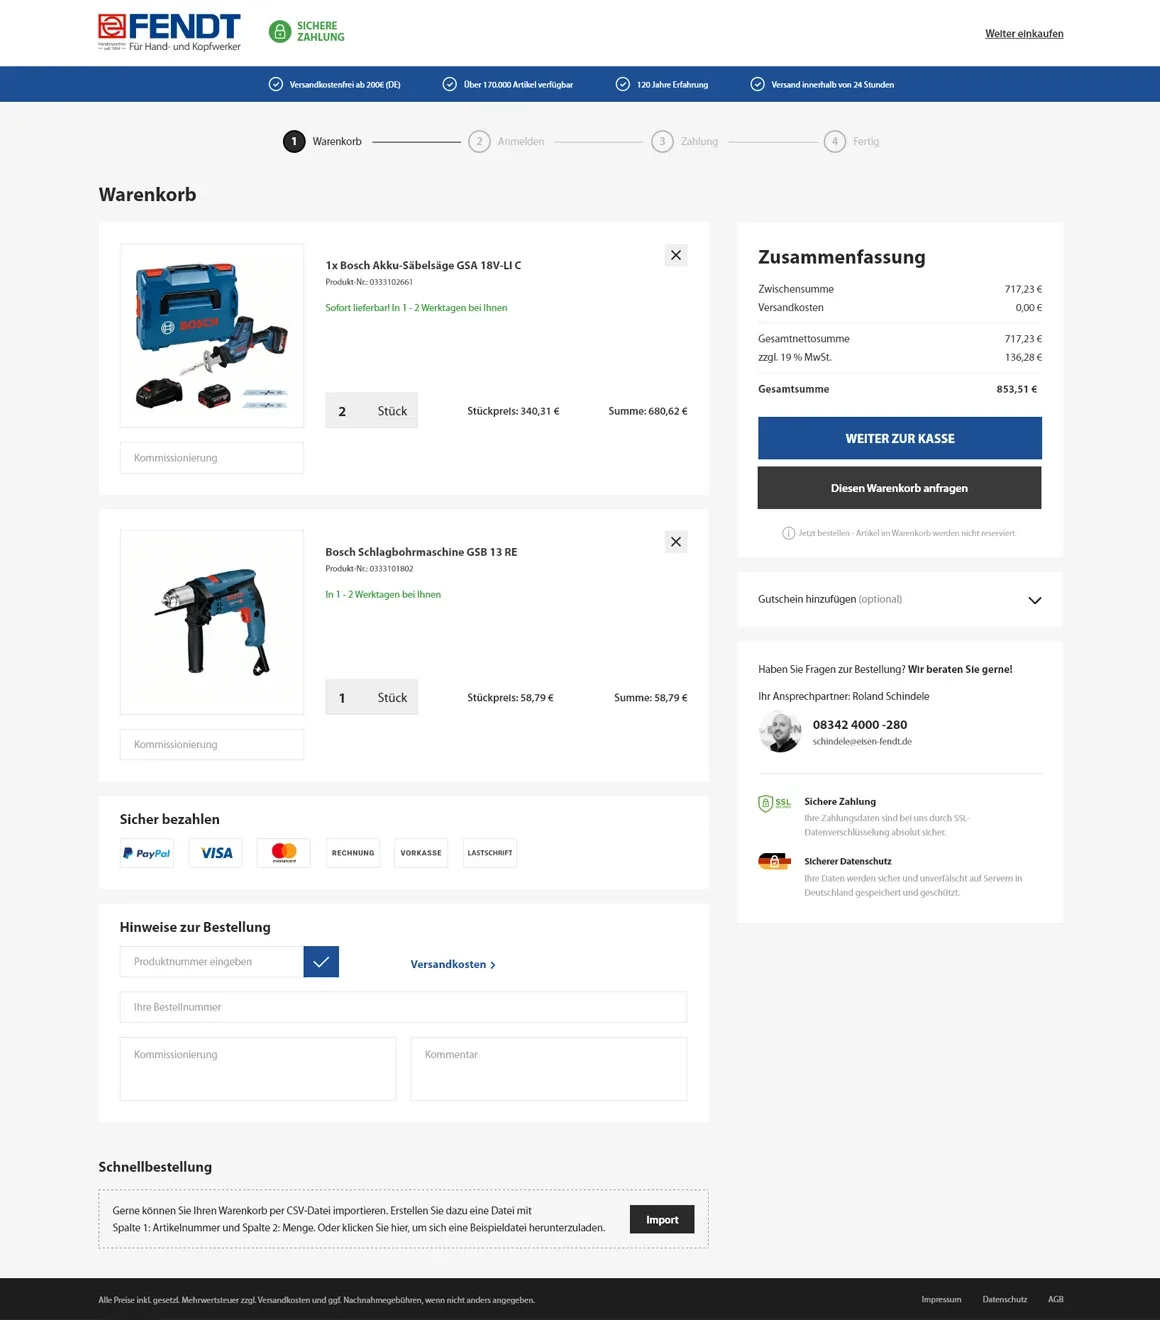Click the PayPal payment logo

[x=147, y=853]
